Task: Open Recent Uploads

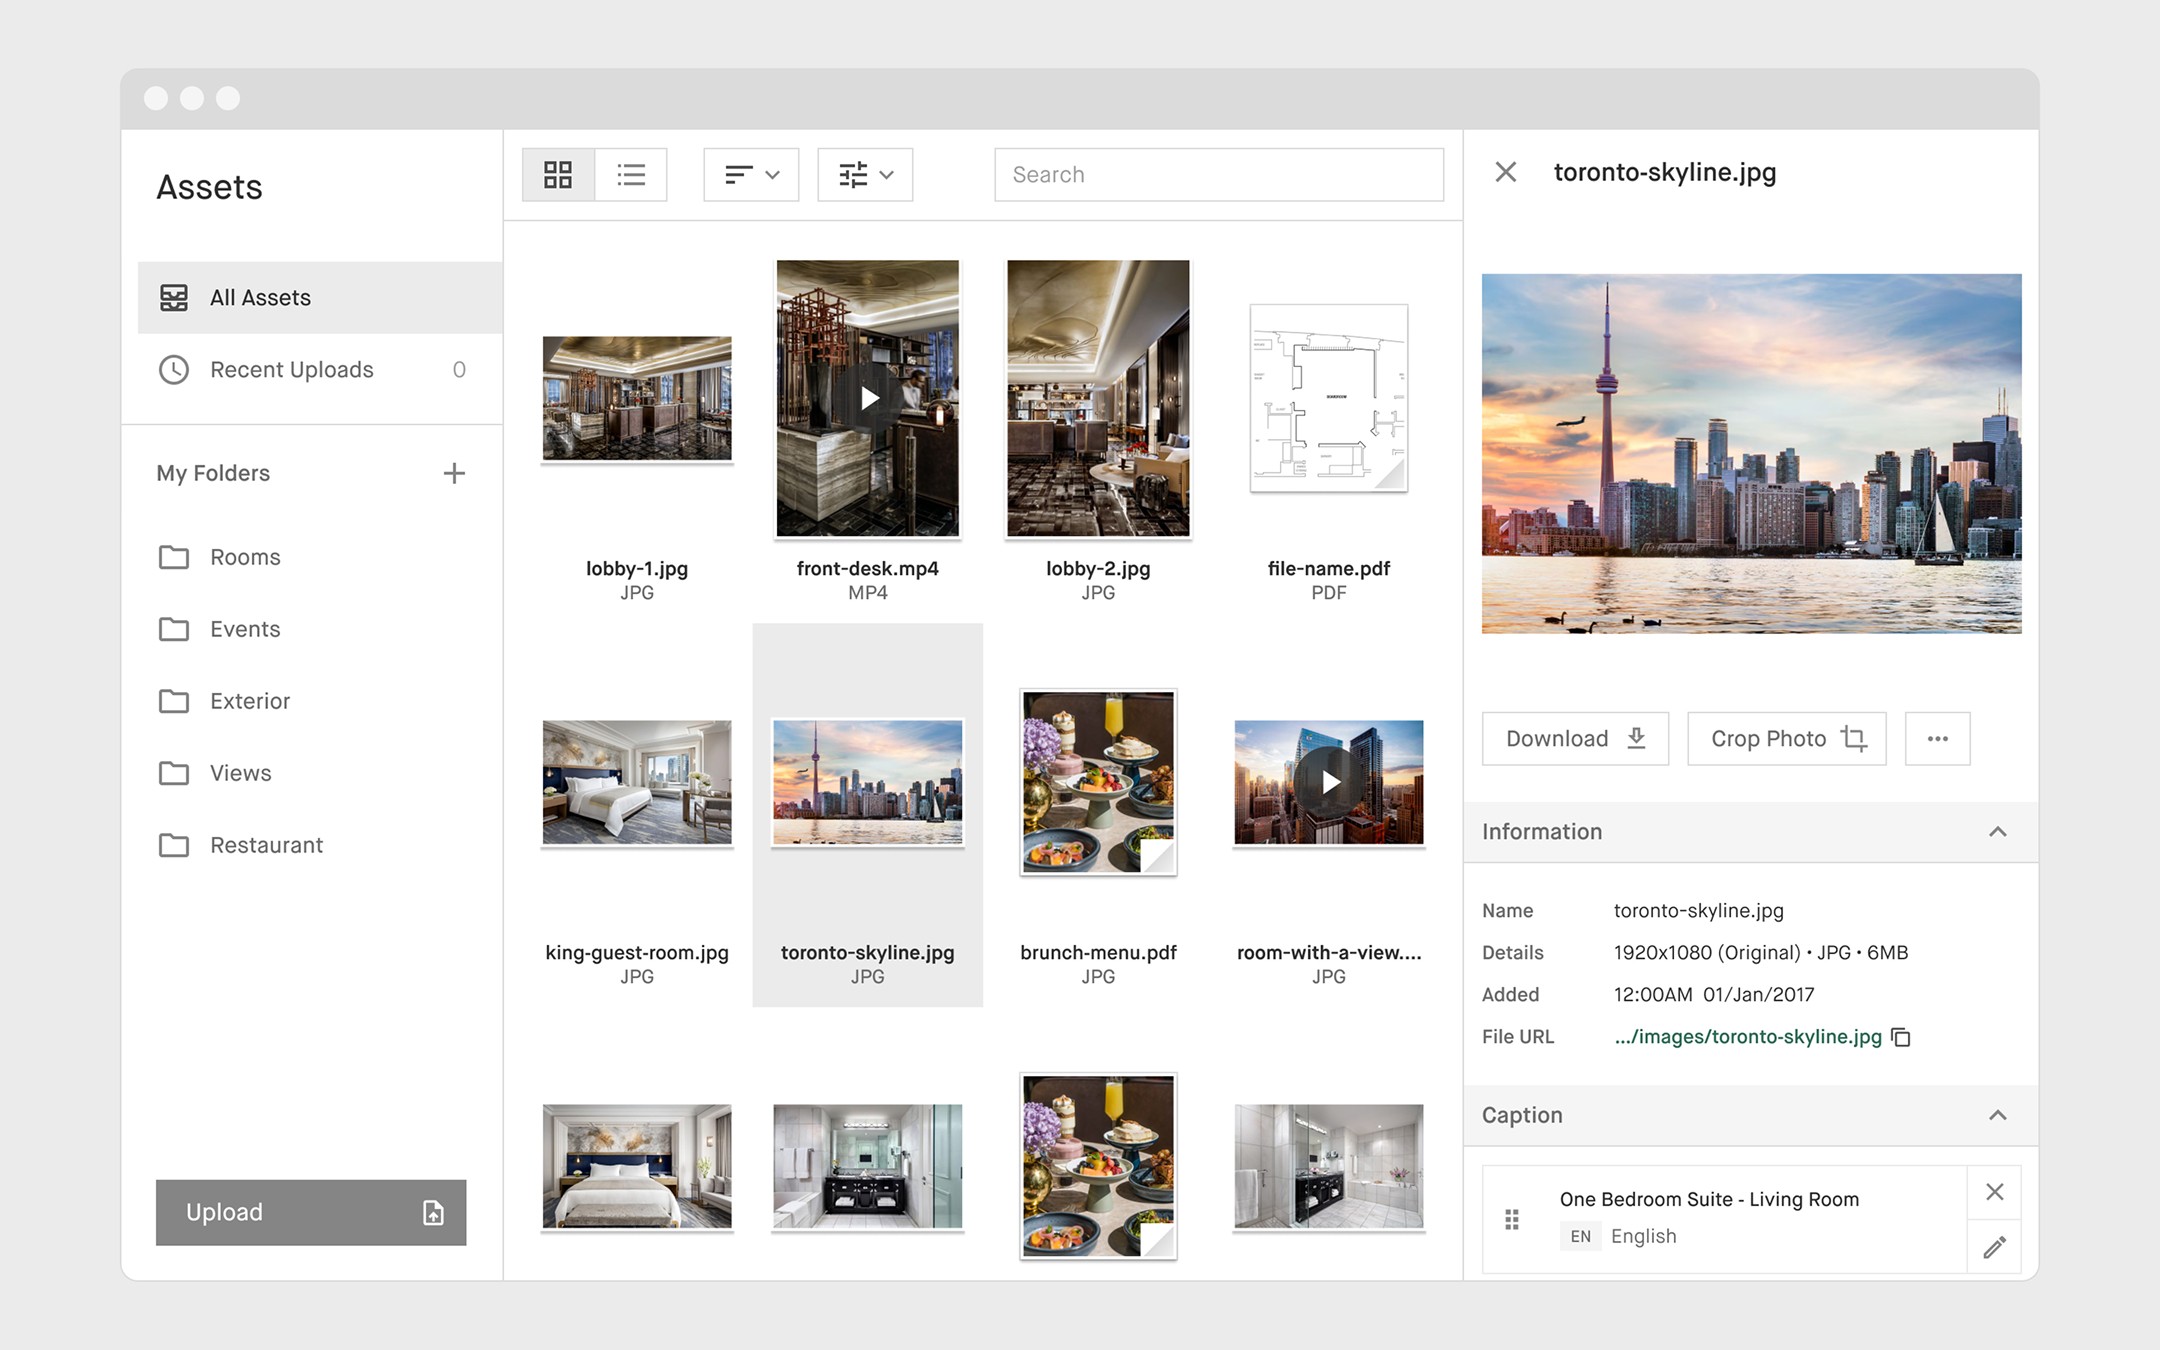Action: pos(290,369)
